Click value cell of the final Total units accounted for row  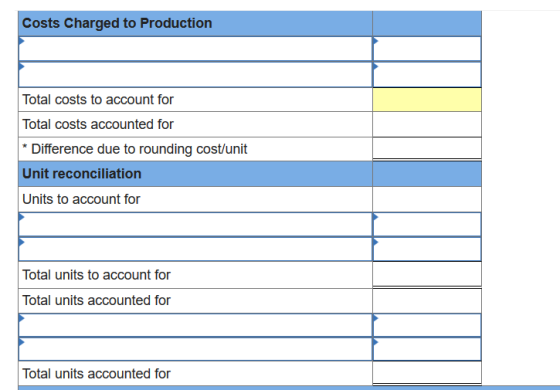coord(427,373)
